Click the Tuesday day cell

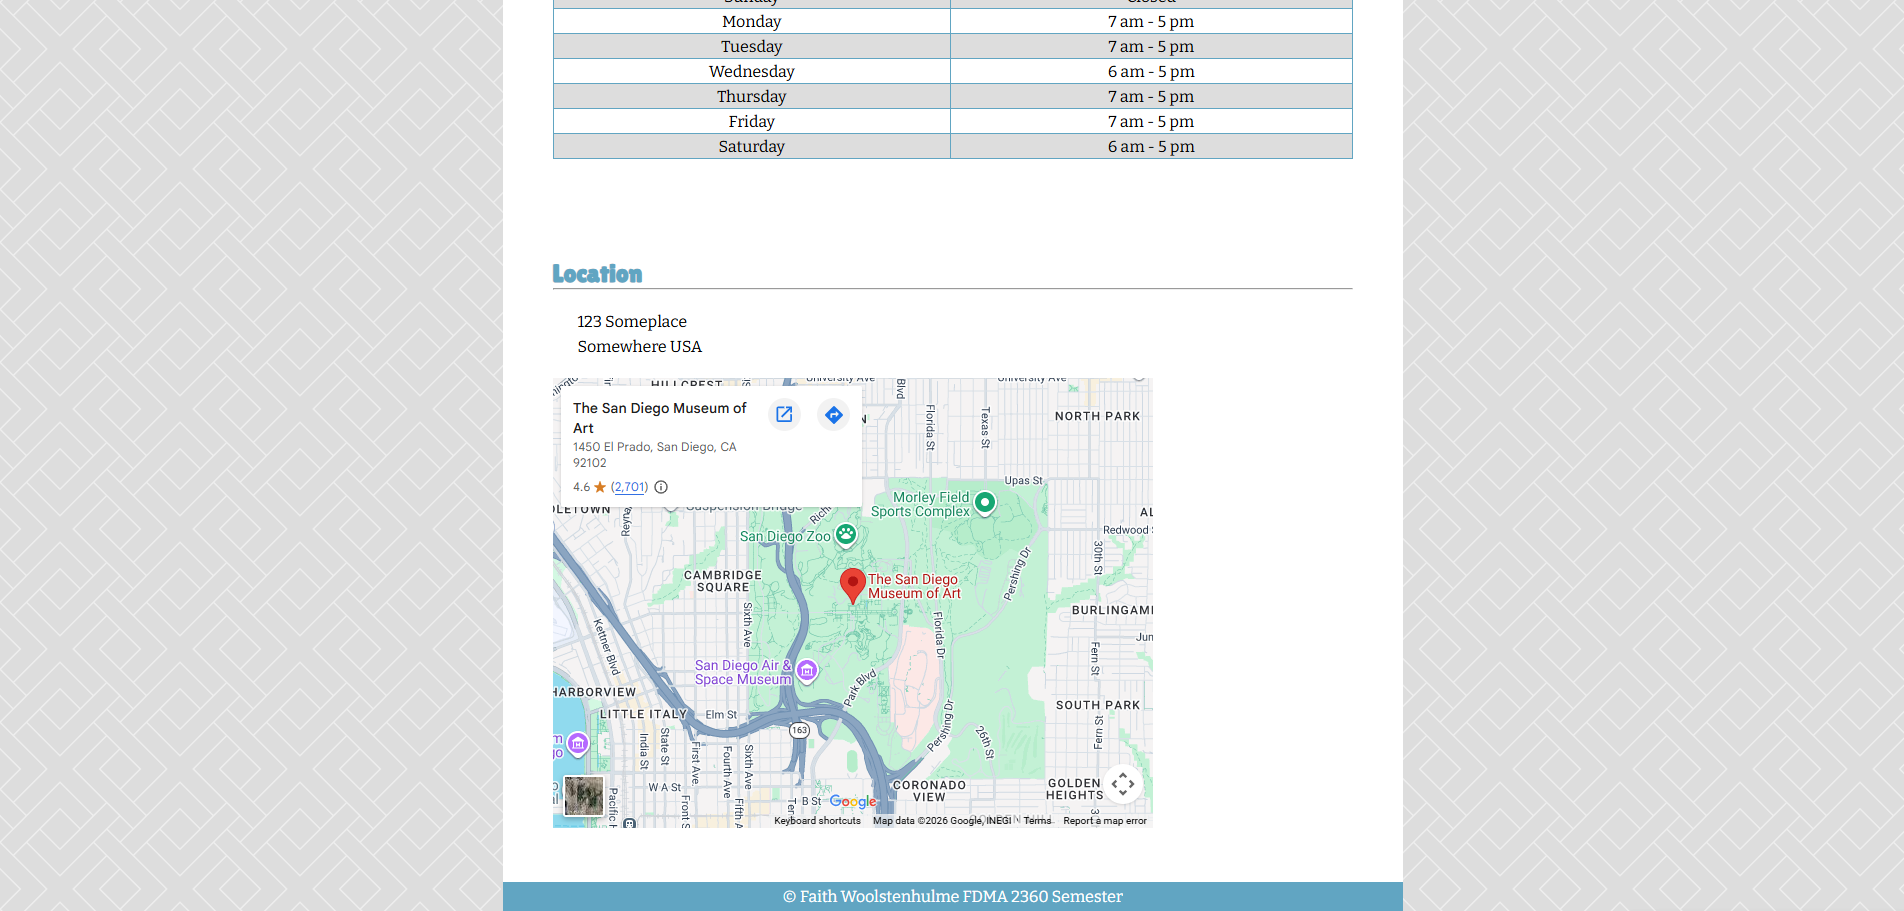coord(752,46)
